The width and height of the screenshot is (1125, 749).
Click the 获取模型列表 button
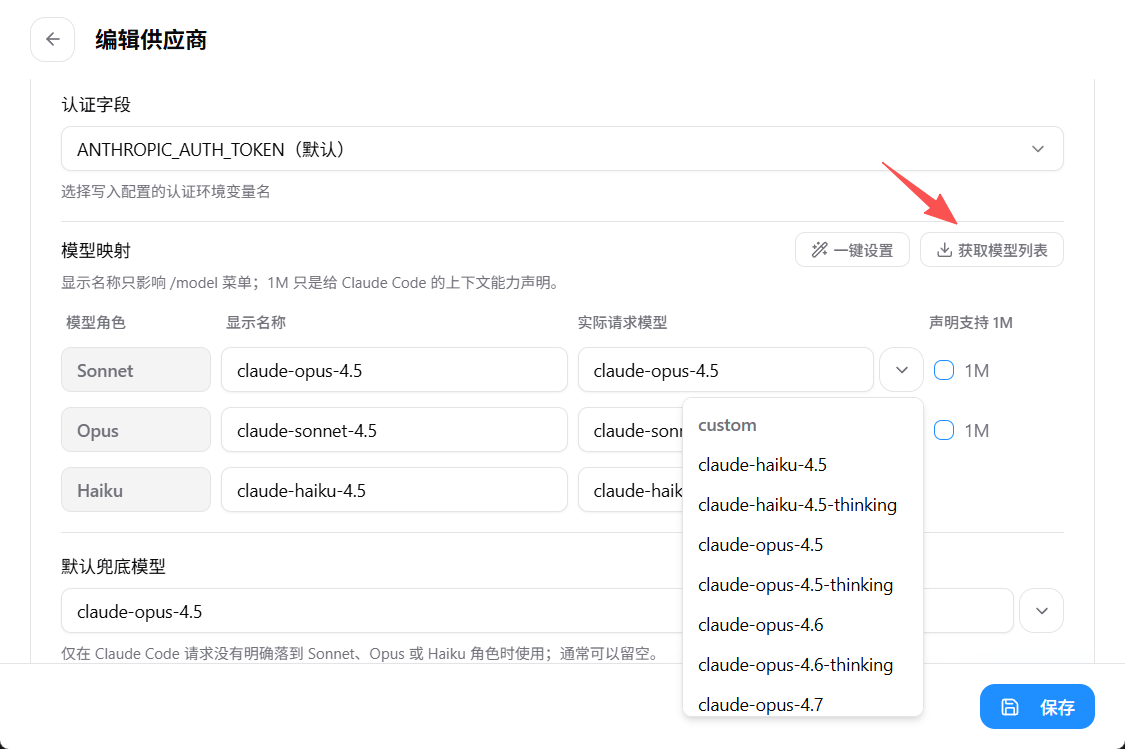click(x=992, y=250)
